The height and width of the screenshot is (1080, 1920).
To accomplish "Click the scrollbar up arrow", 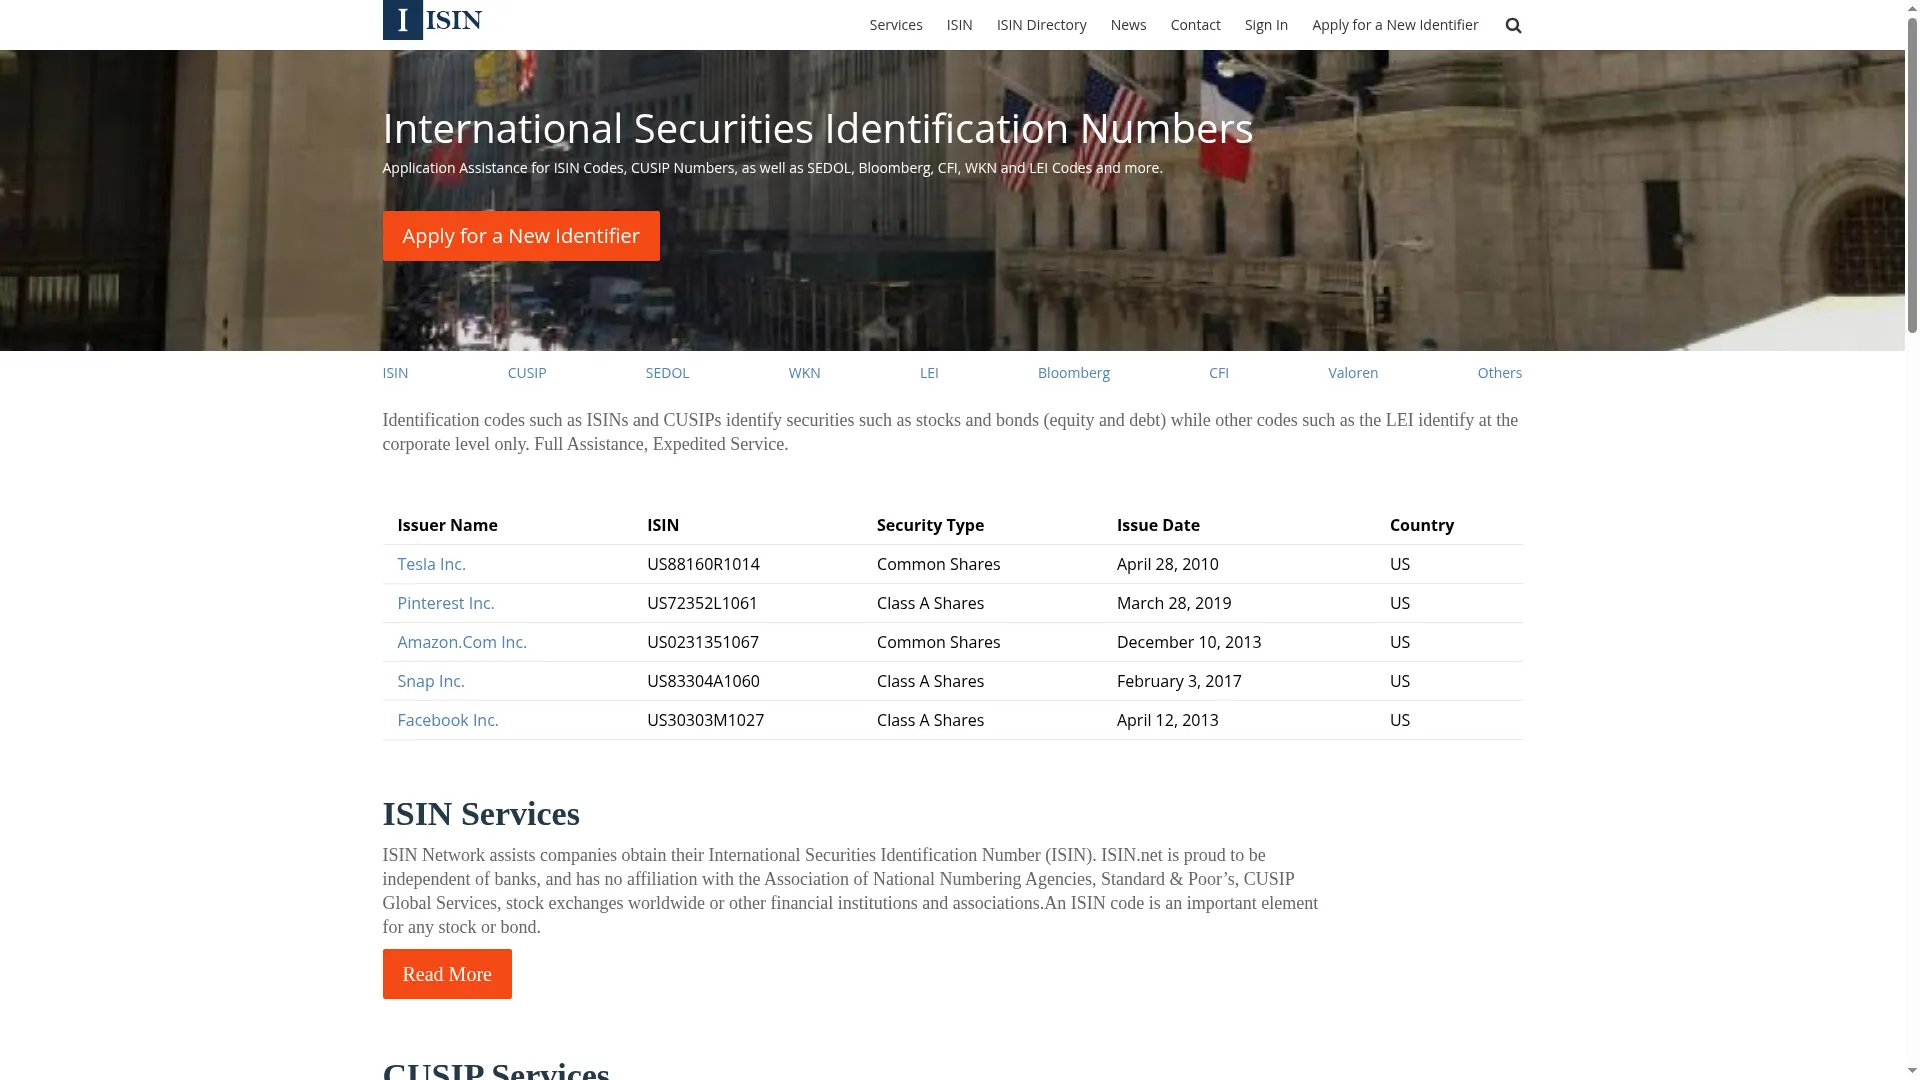I will (x=1912, y=7).
